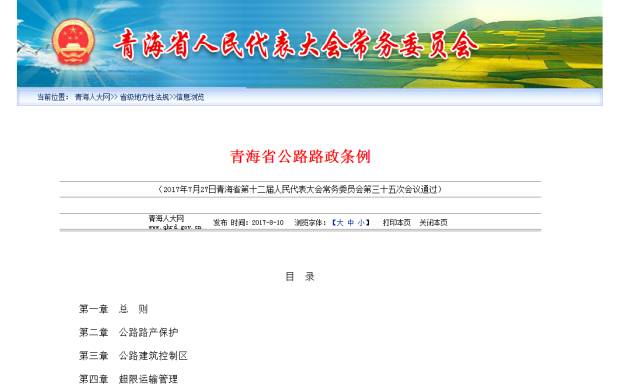The image size is (640, 386).
Task: Select 第三章 公路建筑控制区 entry
Action: click(x=133, y=356)
